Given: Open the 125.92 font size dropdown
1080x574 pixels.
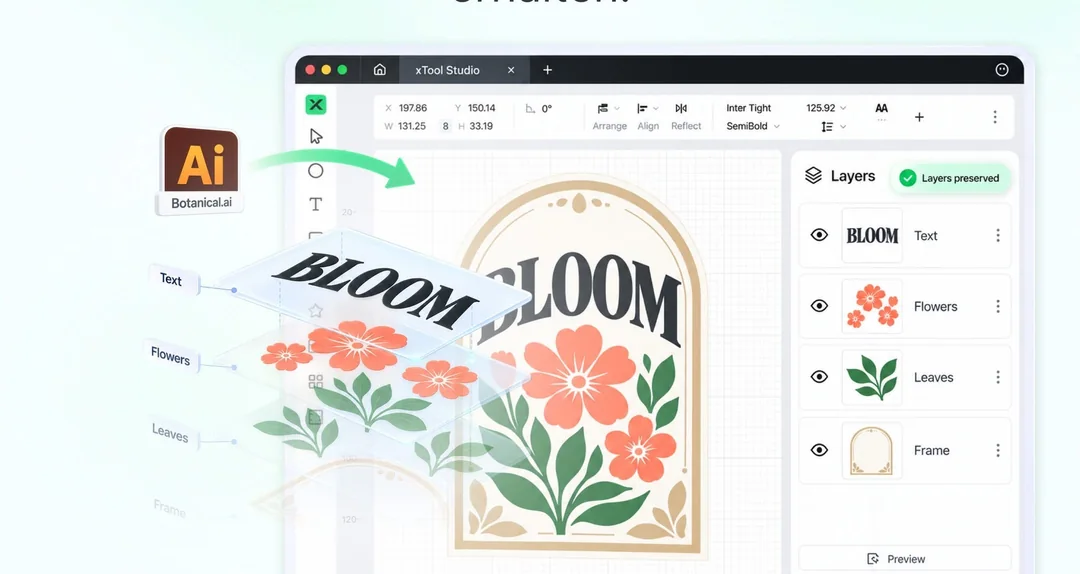Looking at the screenshot, I should 827,108.
